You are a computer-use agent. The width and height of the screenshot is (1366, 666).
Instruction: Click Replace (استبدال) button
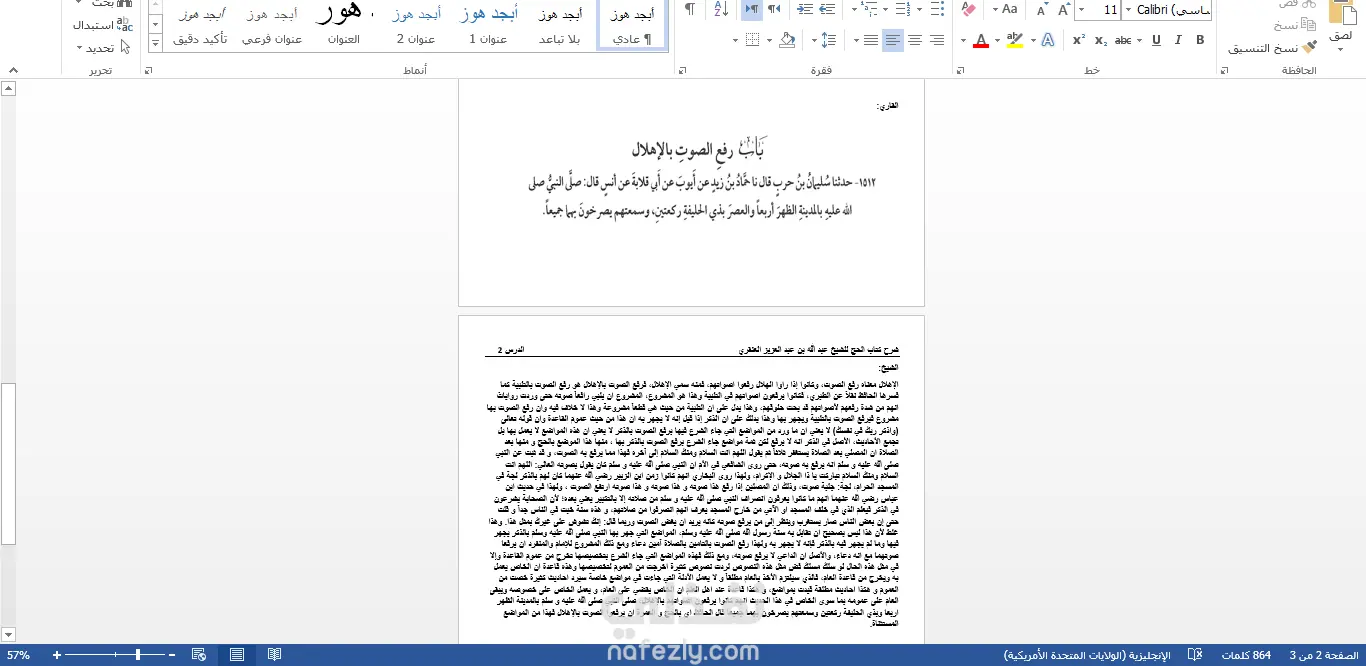point(102,25)
